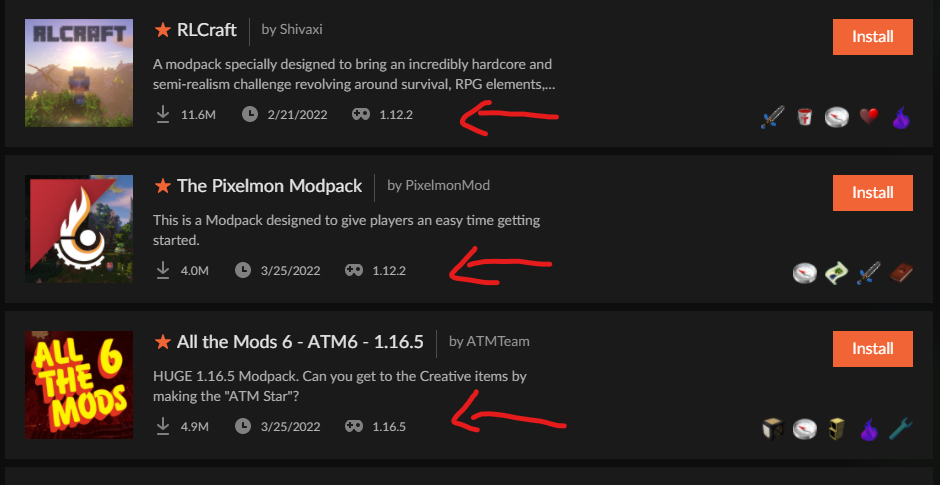Open The Pixelmon Modpack title link
This screenshot has height=485, width=940.
[x=269, y=186]
